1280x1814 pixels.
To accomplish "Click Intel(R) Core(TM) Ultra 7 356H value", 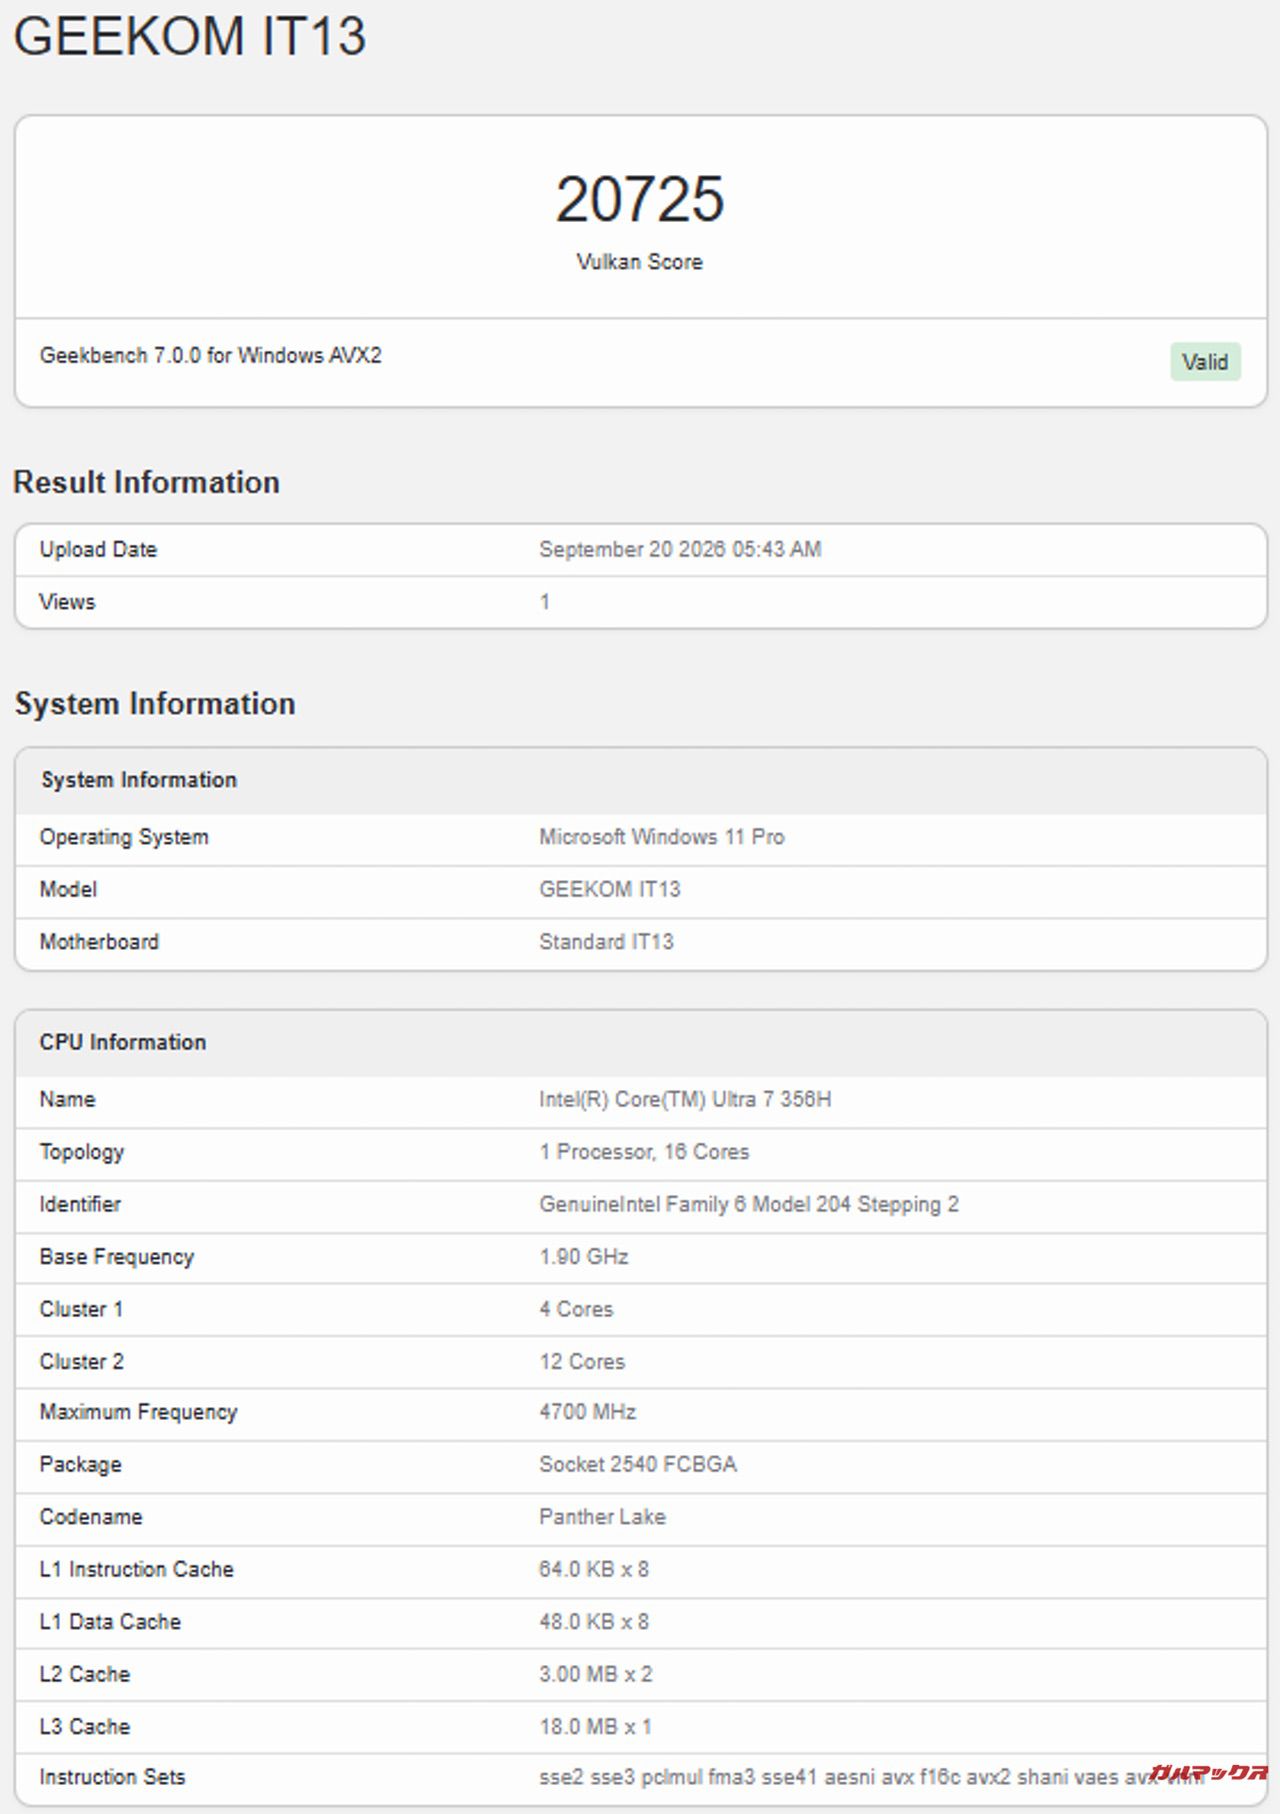I will 685,1099.
